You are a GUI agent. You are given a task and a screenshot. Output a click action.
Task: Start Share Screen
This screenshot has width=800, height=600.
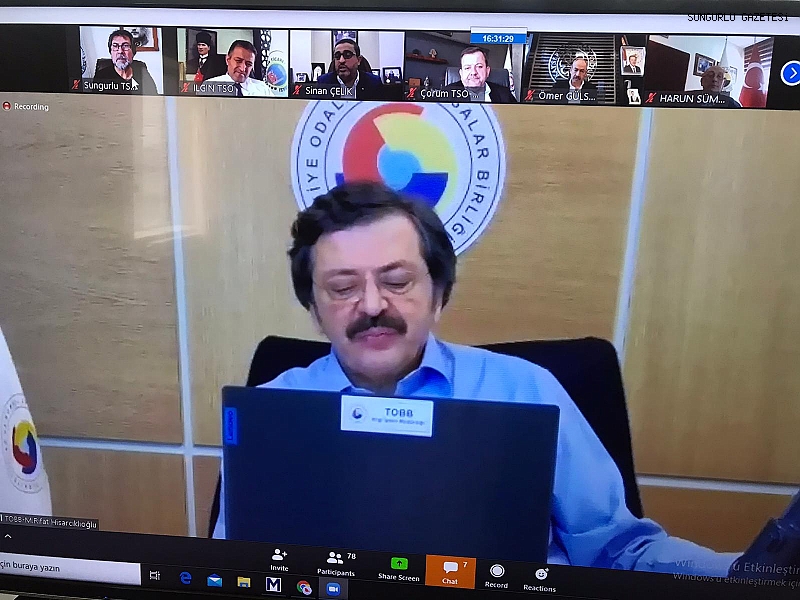[x=398, y=569]
